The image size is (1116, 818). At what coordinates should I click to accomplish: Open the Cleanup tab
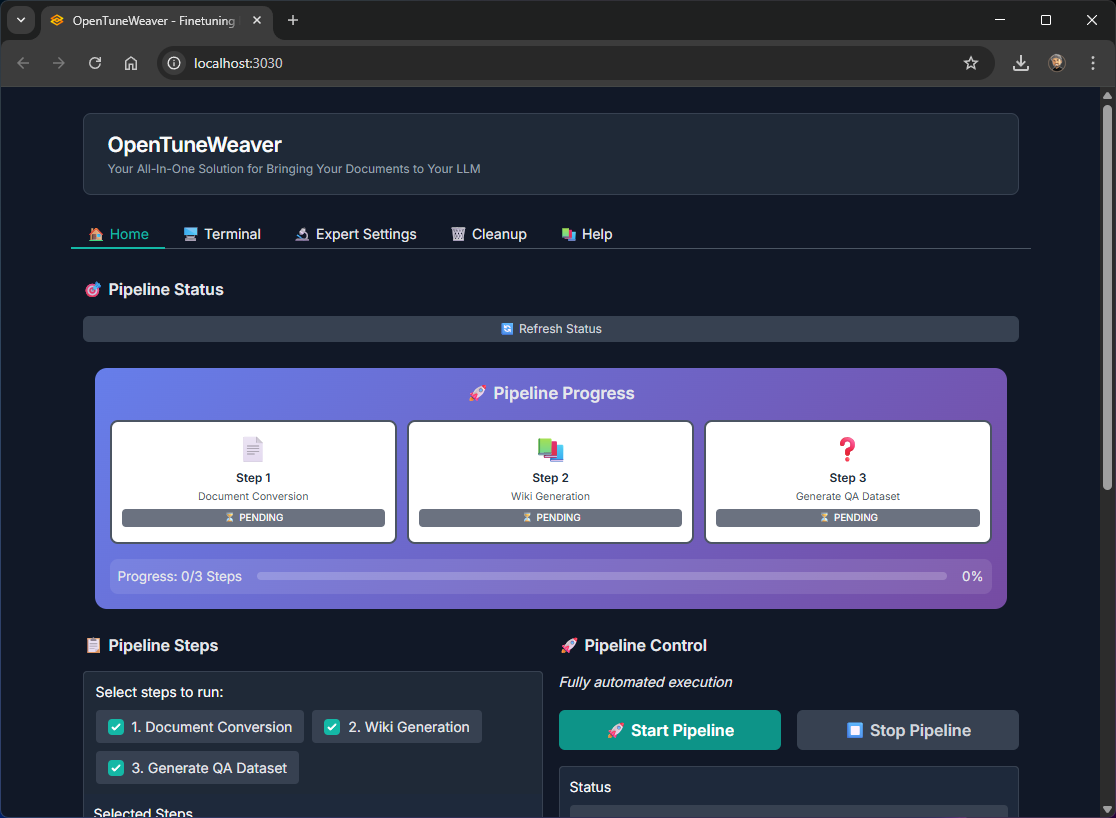click(x=489, y=234)
